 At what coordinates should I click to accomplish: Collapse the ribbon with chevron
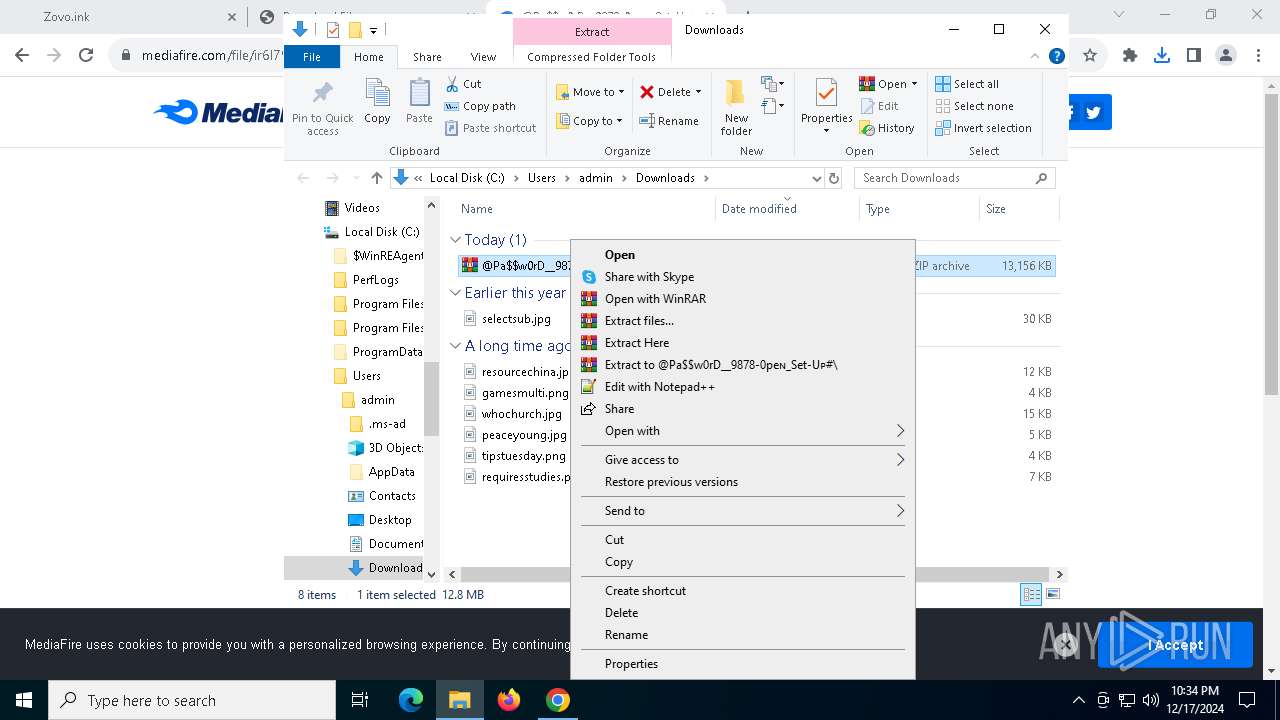point(1035,57)
